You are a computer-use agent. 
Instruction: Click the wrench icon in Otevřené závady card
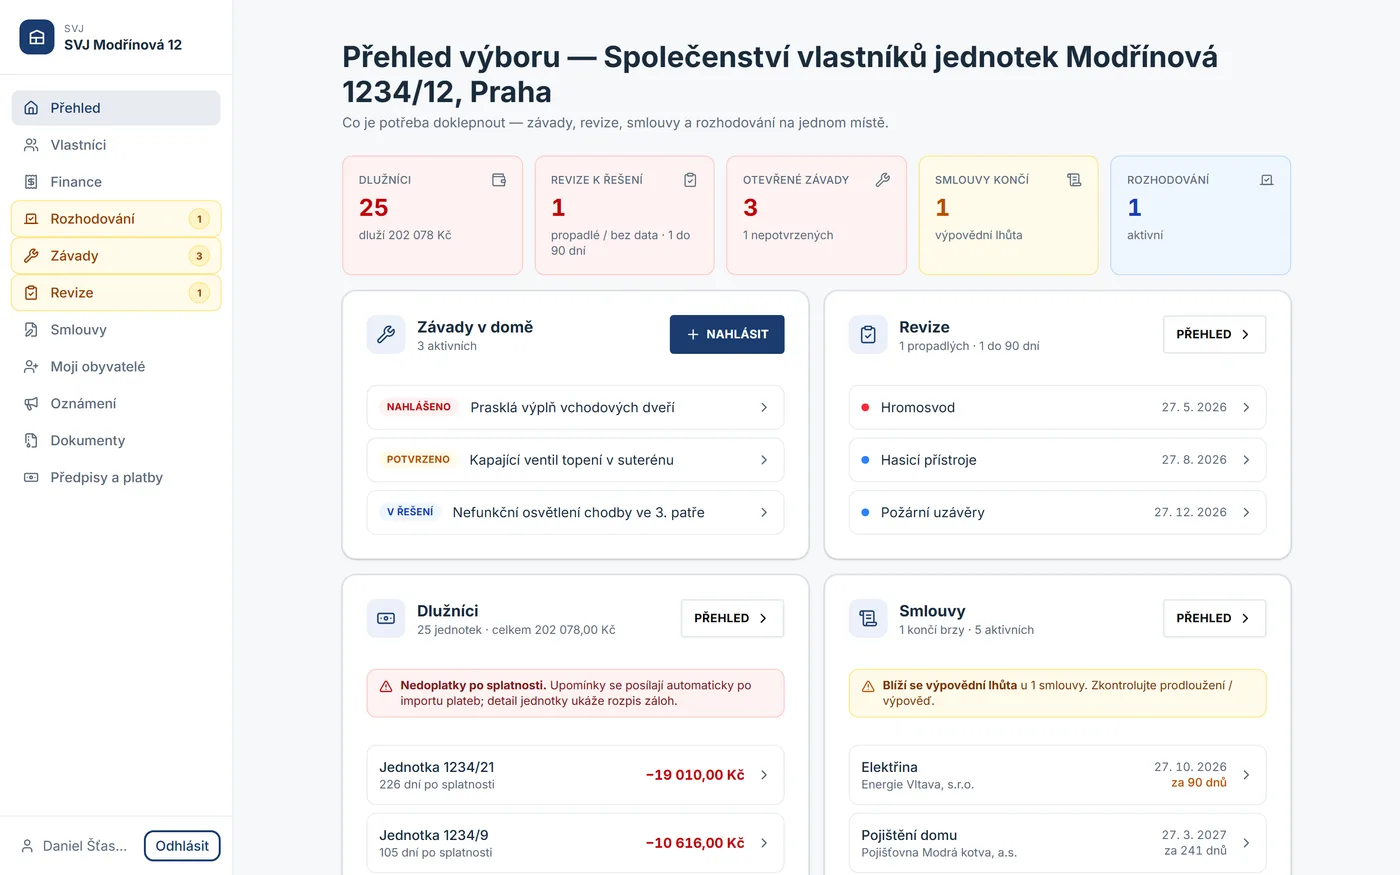tap(882, 180)
